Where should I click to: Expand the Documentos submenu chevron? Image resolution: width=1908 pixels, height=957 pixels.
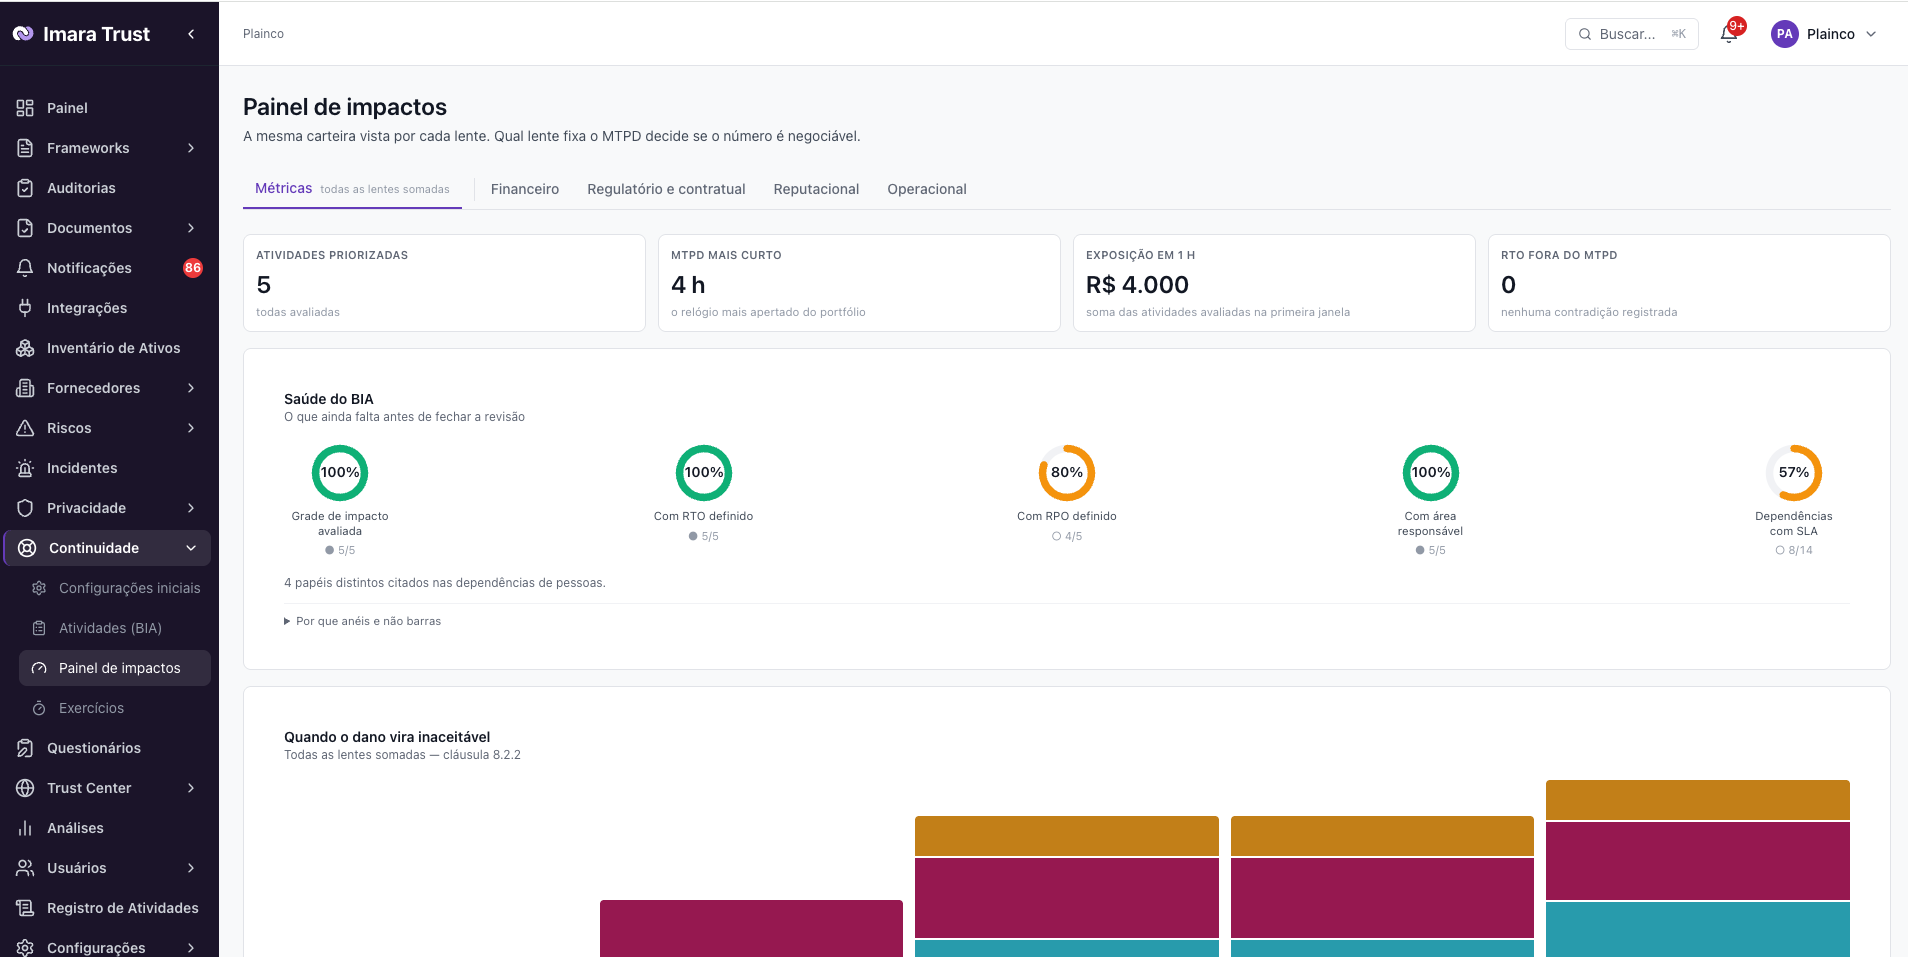click(x=191, y=228)
